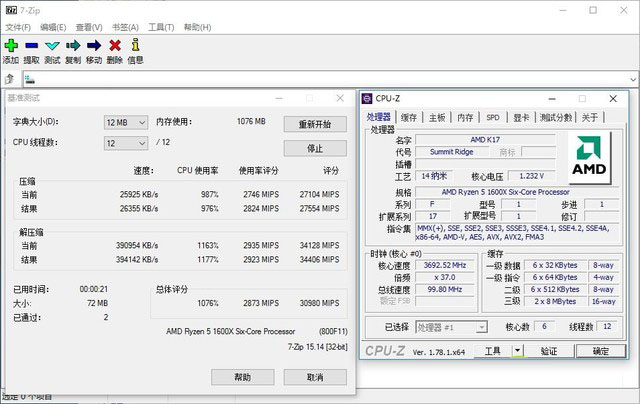
Task: Click the 工具 dropdown arrow in CPU-Z
Action: click(518, 351)
